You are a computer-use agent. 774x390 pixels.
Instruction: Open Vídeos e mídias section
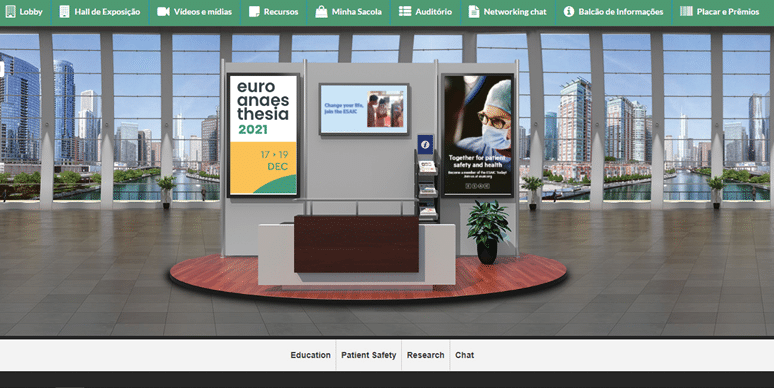194,12
